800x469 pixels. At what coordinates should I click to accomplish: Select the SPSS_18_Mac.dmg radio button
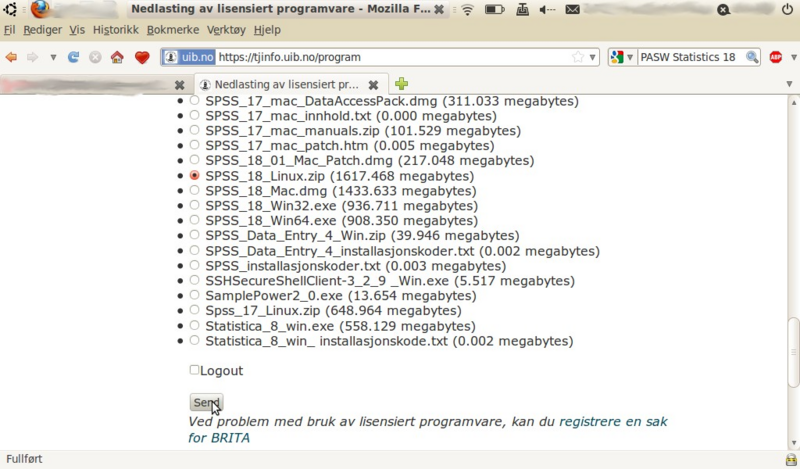[x=194, y=190]
